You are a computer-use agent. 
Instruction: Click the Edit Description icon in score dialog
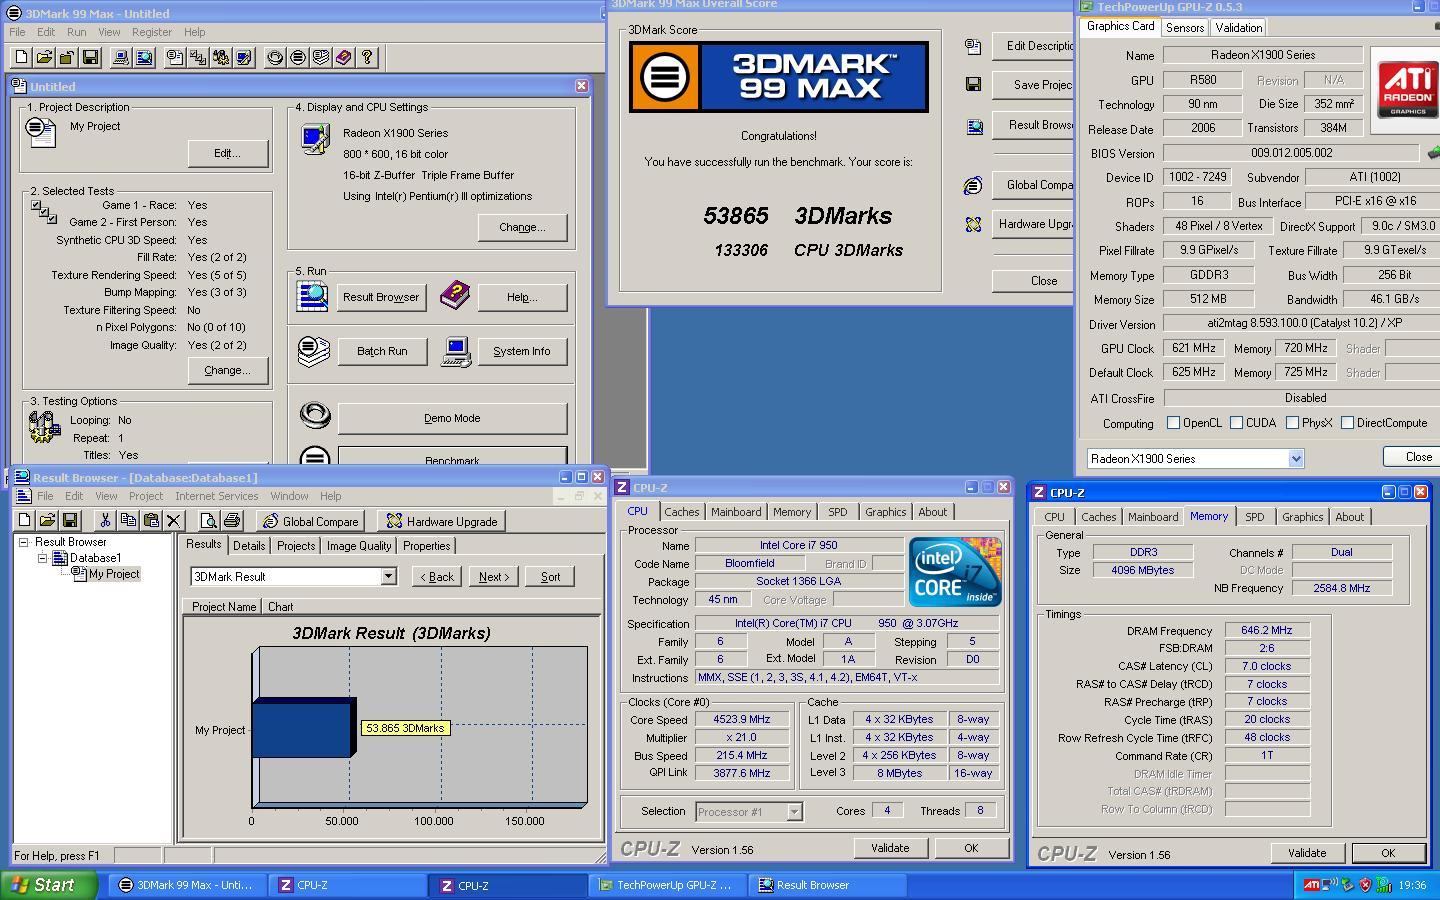pyautogui.click(x=973, y=46)
